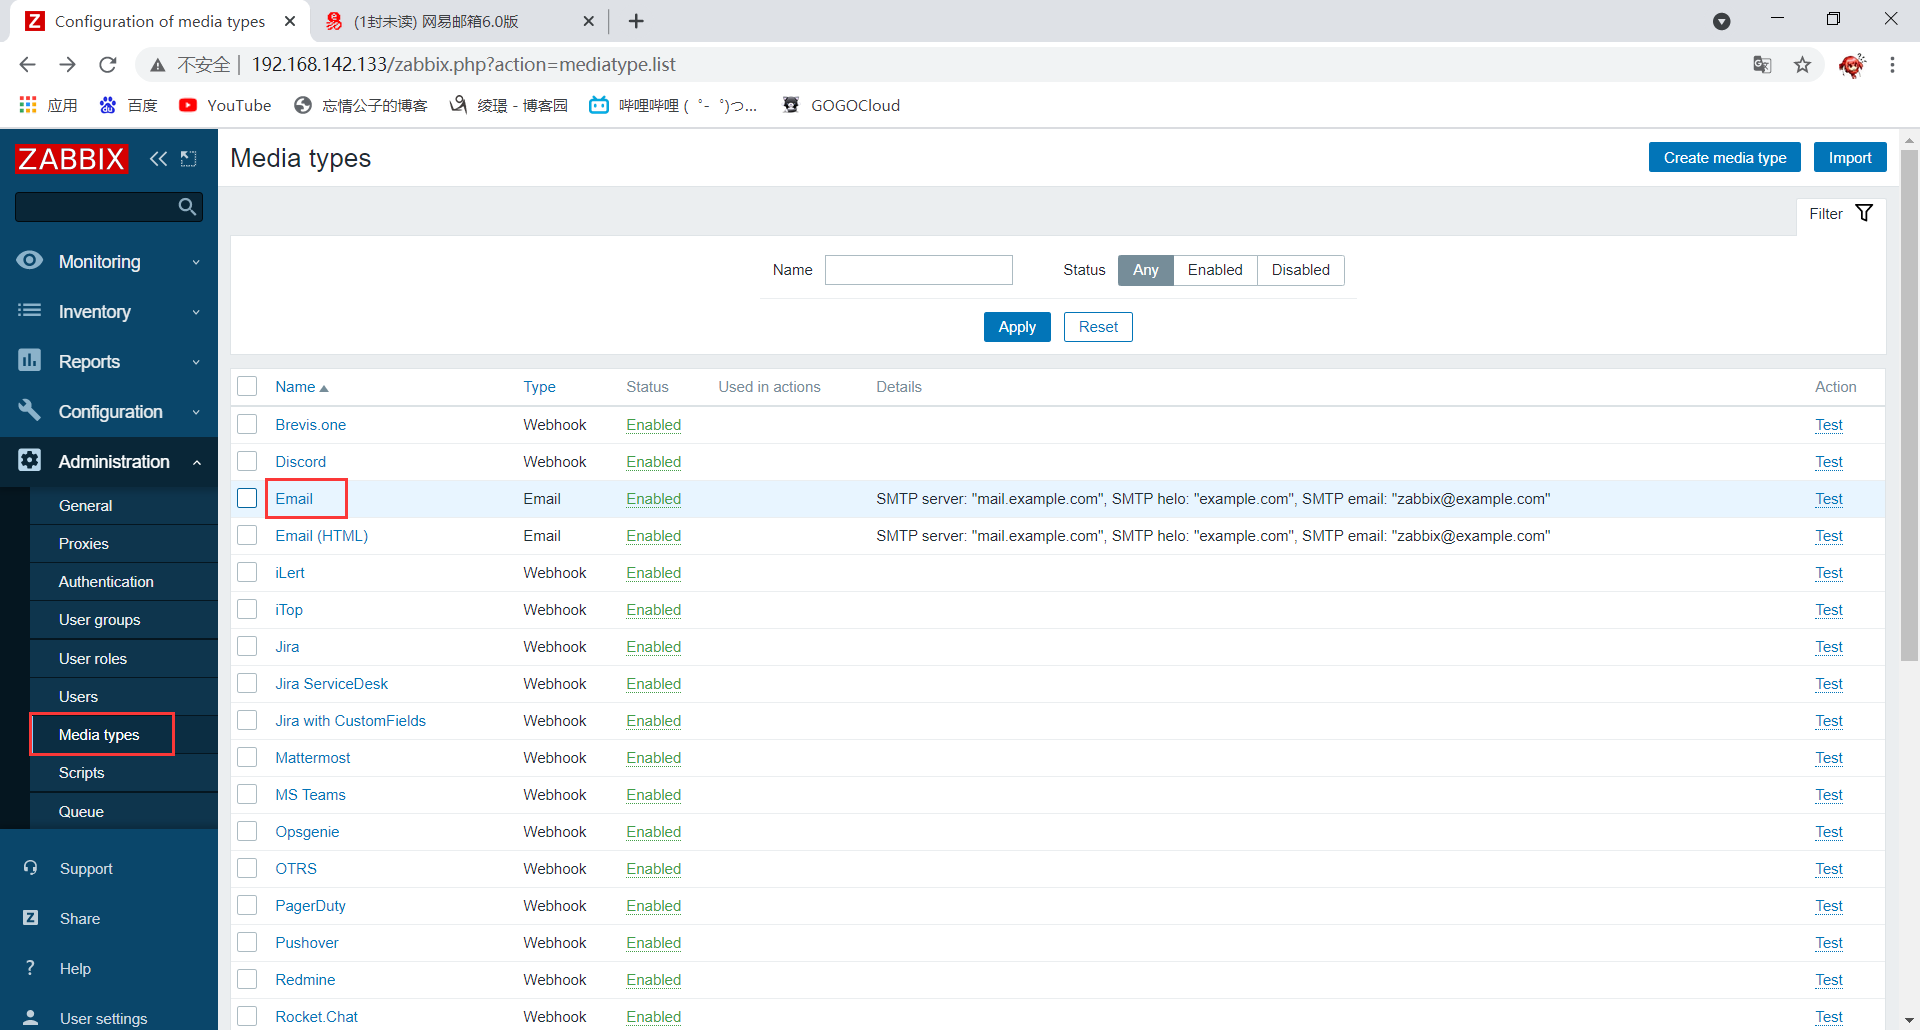Open the 应用 apps shortcut

pyautogui.click(x=48, y=105)
